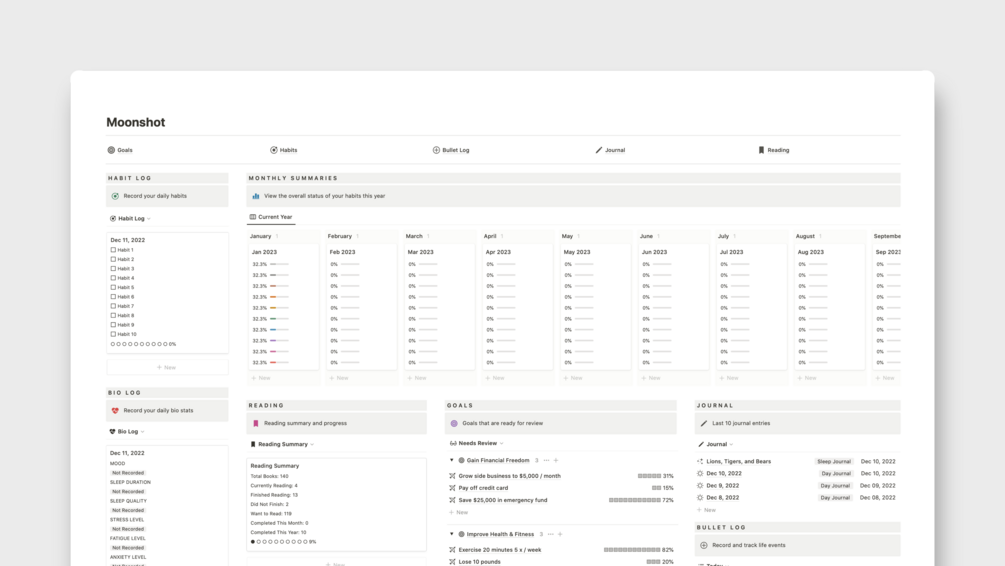This screenshot has height=566, width=1005.
Task: Open the Journal page link
Action: click(610, 150)
